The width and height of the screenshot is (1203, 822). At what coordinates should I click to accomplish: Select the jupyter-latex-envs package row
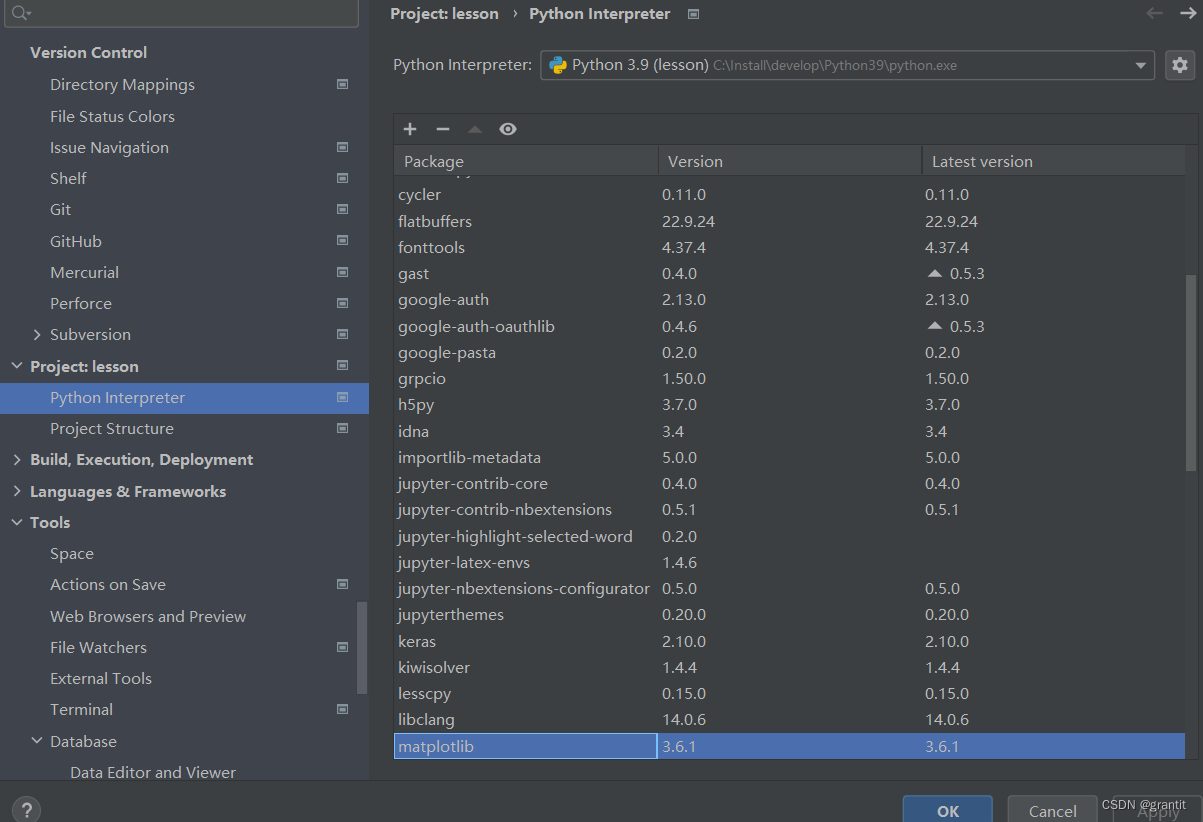pos(790,562)
